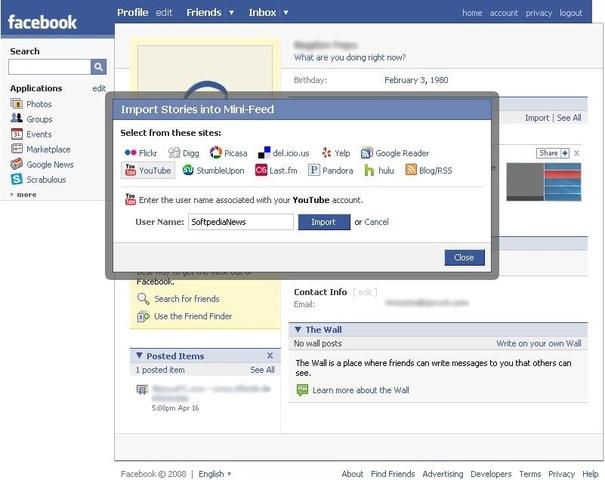Open the Inbox dropdown arrow
The image size is (605, 480).
tap(286, 12)
